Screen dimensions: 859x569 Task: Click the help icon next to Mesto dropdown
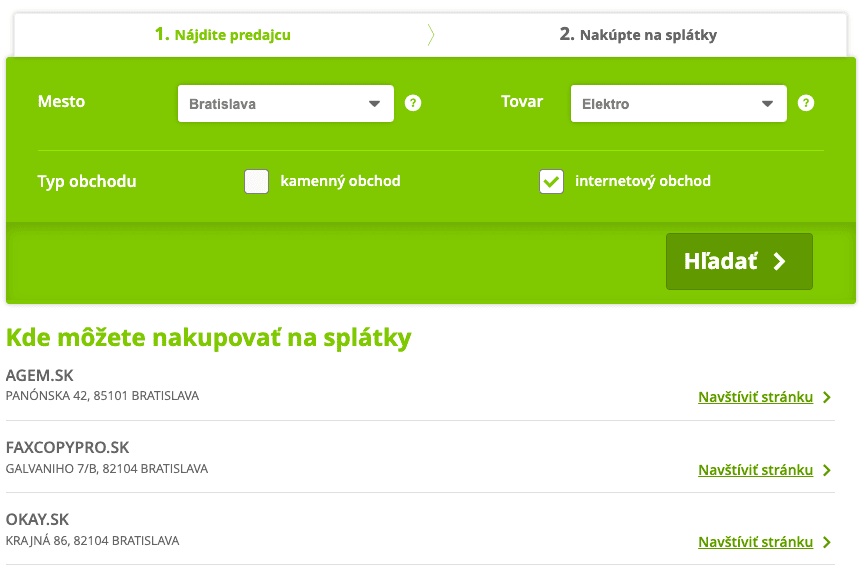pos(413,103)
